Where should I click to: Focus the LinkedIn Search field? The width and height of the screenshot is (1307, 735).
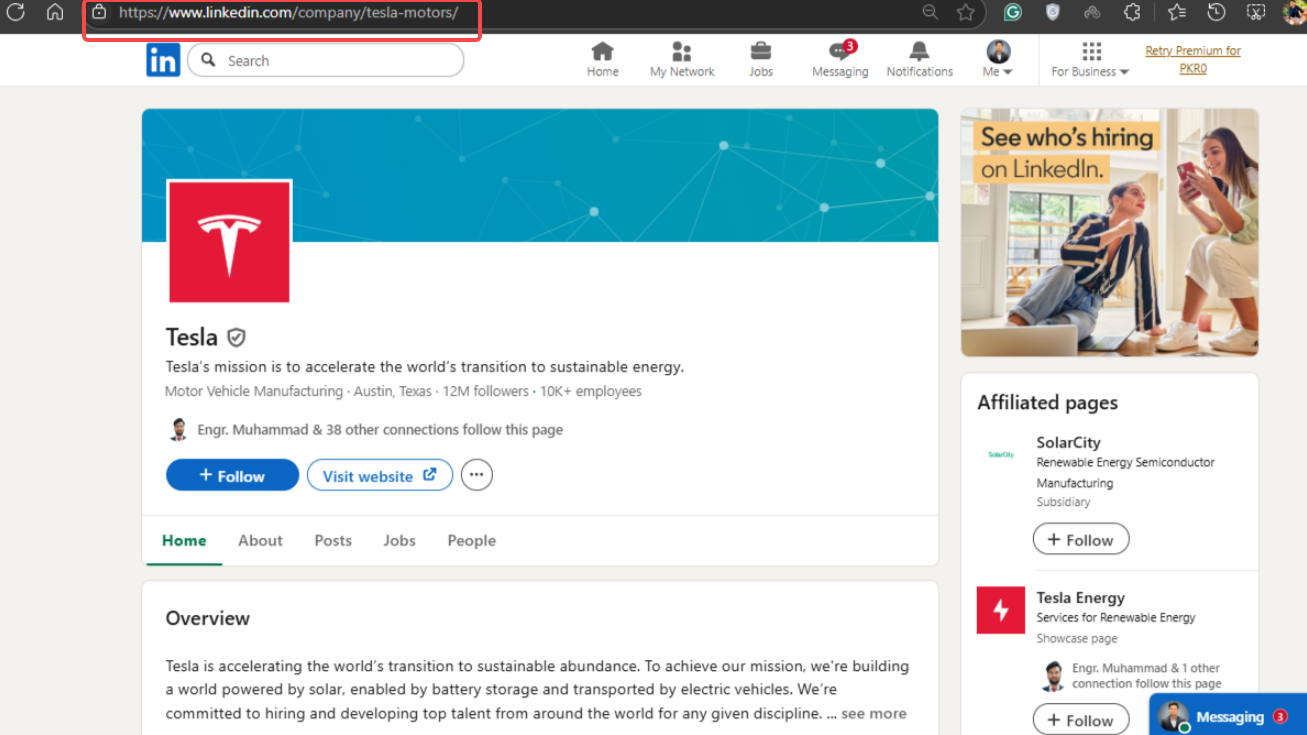(326, 60)
